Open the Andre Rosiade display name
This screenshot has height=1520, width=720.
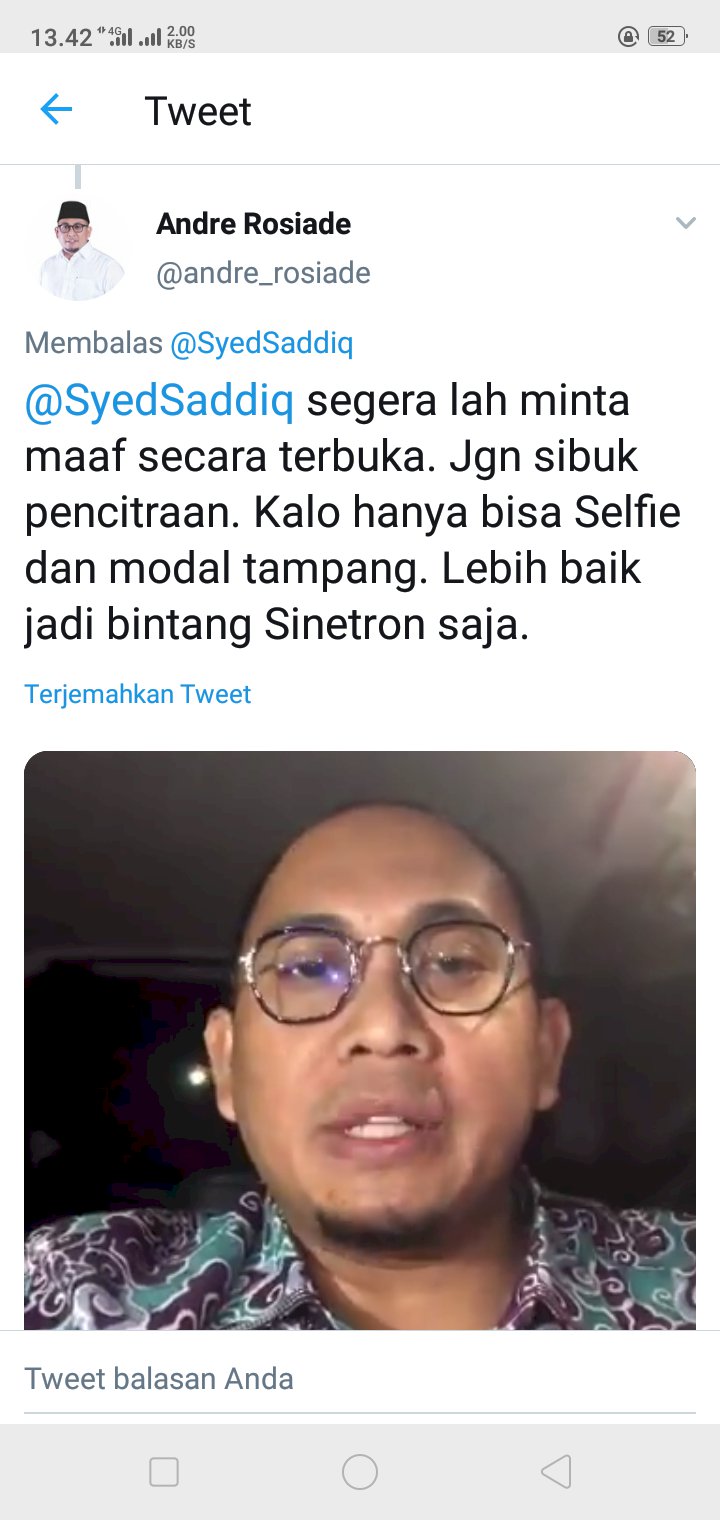[253, 224]
